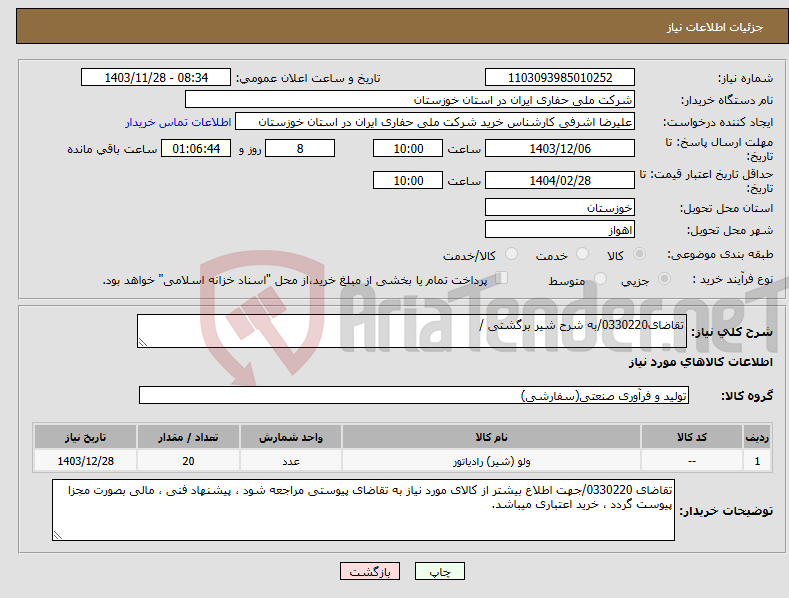789x598 pixels.
Task: Click the price validity date 1404/02/28
Action: pyautogui.click(x=560, y=180)
